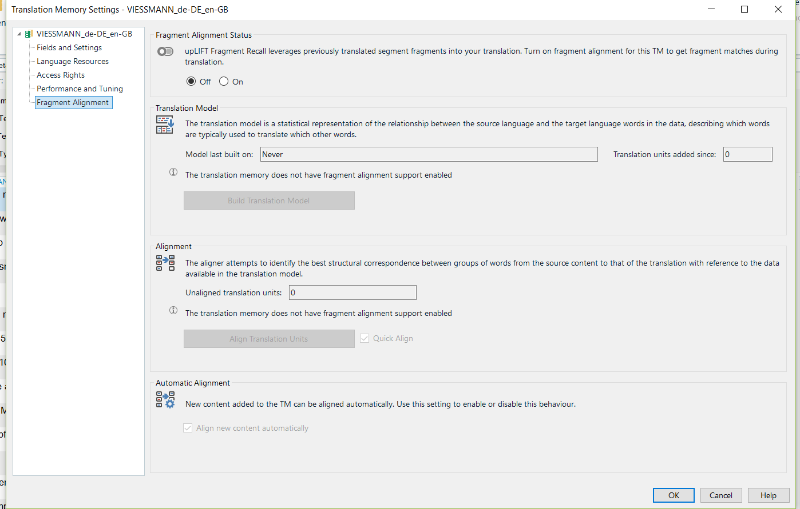Click the Model last built on field
The image size is (800, 509).
click(x=429, y=155)
